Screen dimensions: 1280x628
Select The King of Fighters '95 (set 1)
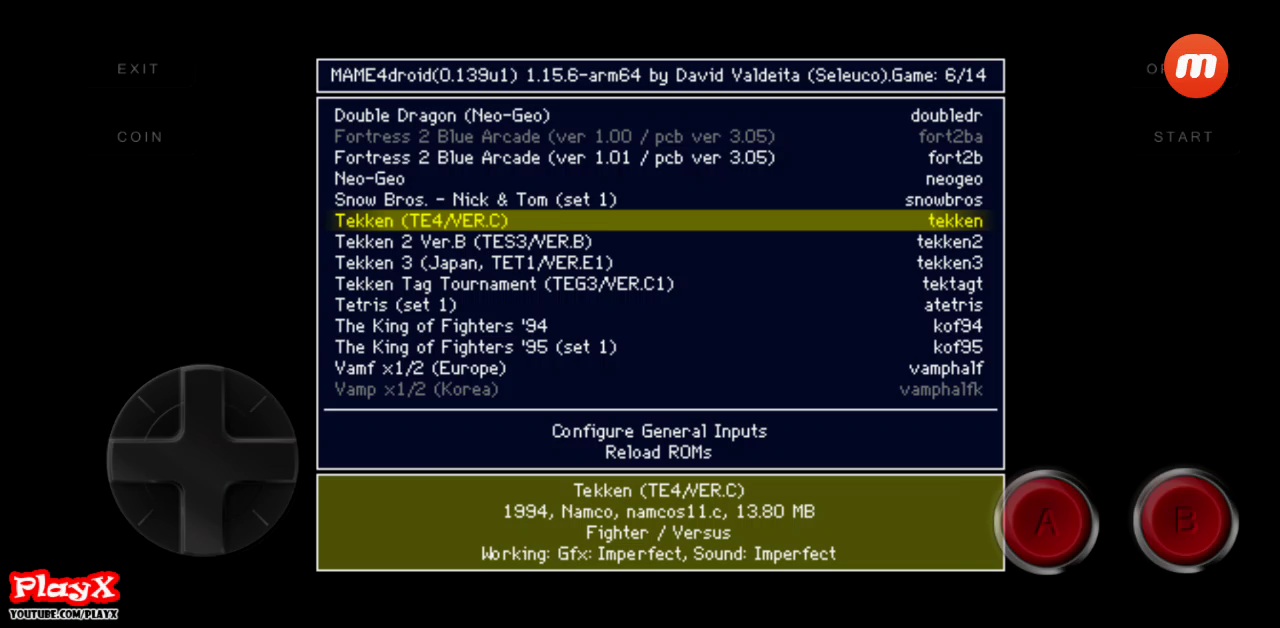660,347
